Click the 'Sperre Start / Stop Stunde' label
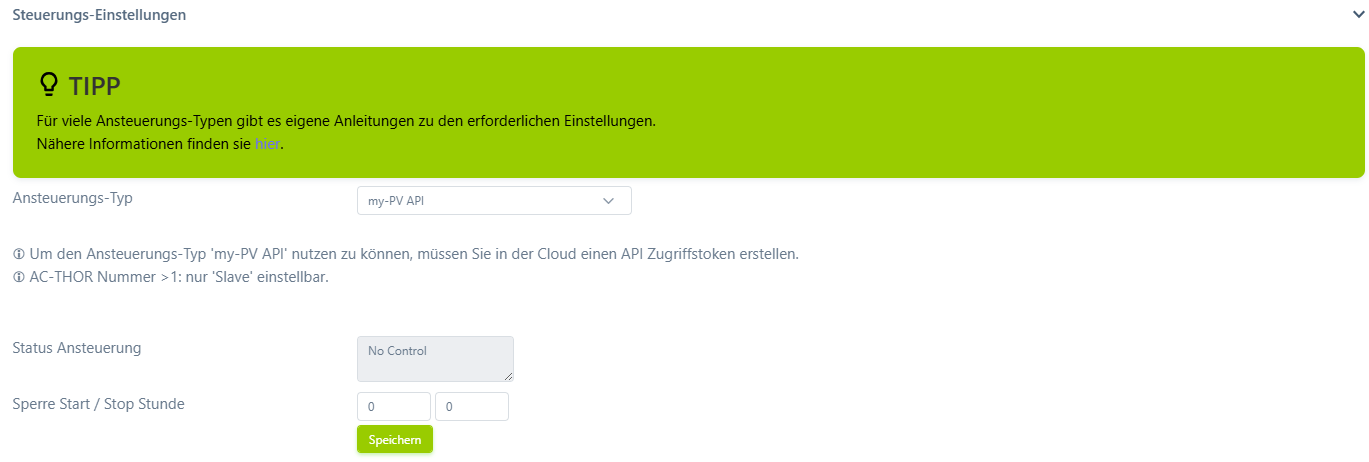1369x462 pixels. click(98, 404)
